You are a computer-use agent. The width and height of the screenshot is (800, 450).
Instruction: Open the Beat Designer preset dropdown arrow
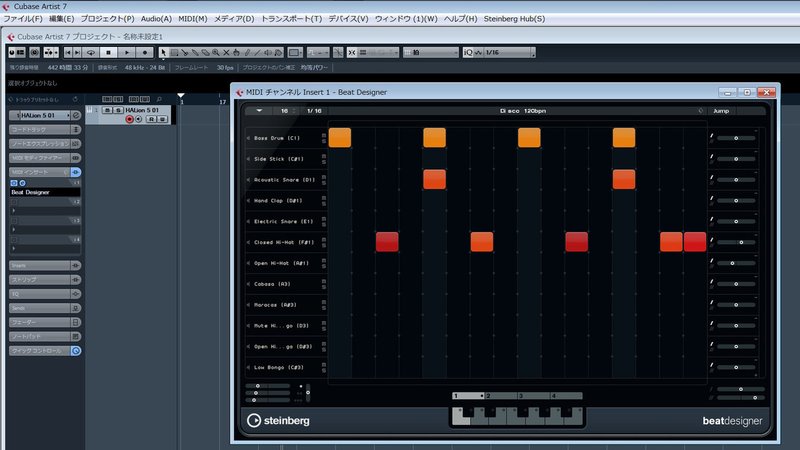259,111
